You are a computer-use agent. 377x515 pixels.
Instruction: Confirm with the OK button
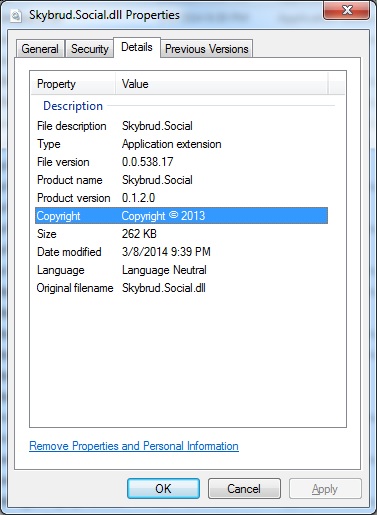163,489
